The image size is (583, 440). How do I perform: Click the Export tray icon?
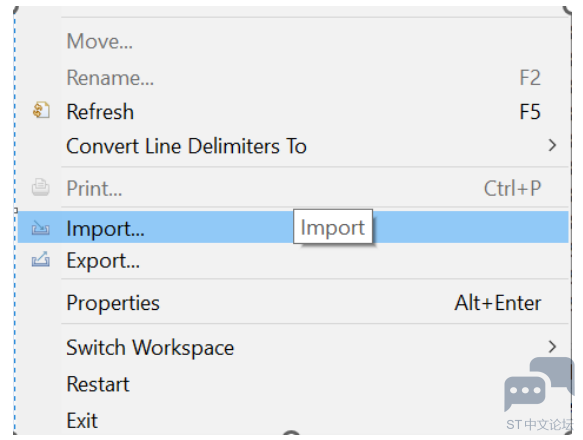(x=41, y=259)
